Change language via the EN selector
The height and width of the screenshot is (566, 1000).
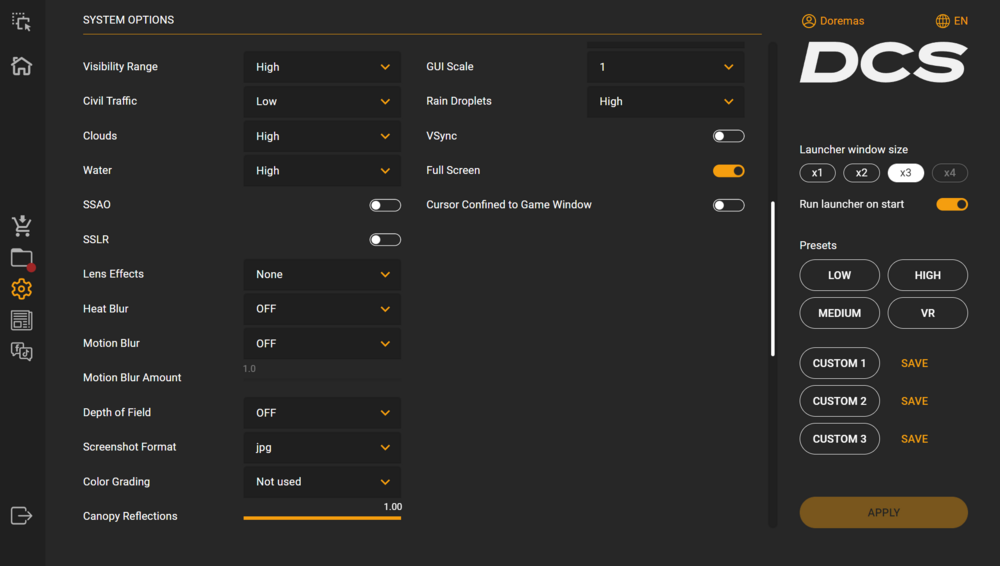pyautogui.click(x=951, y=21)
